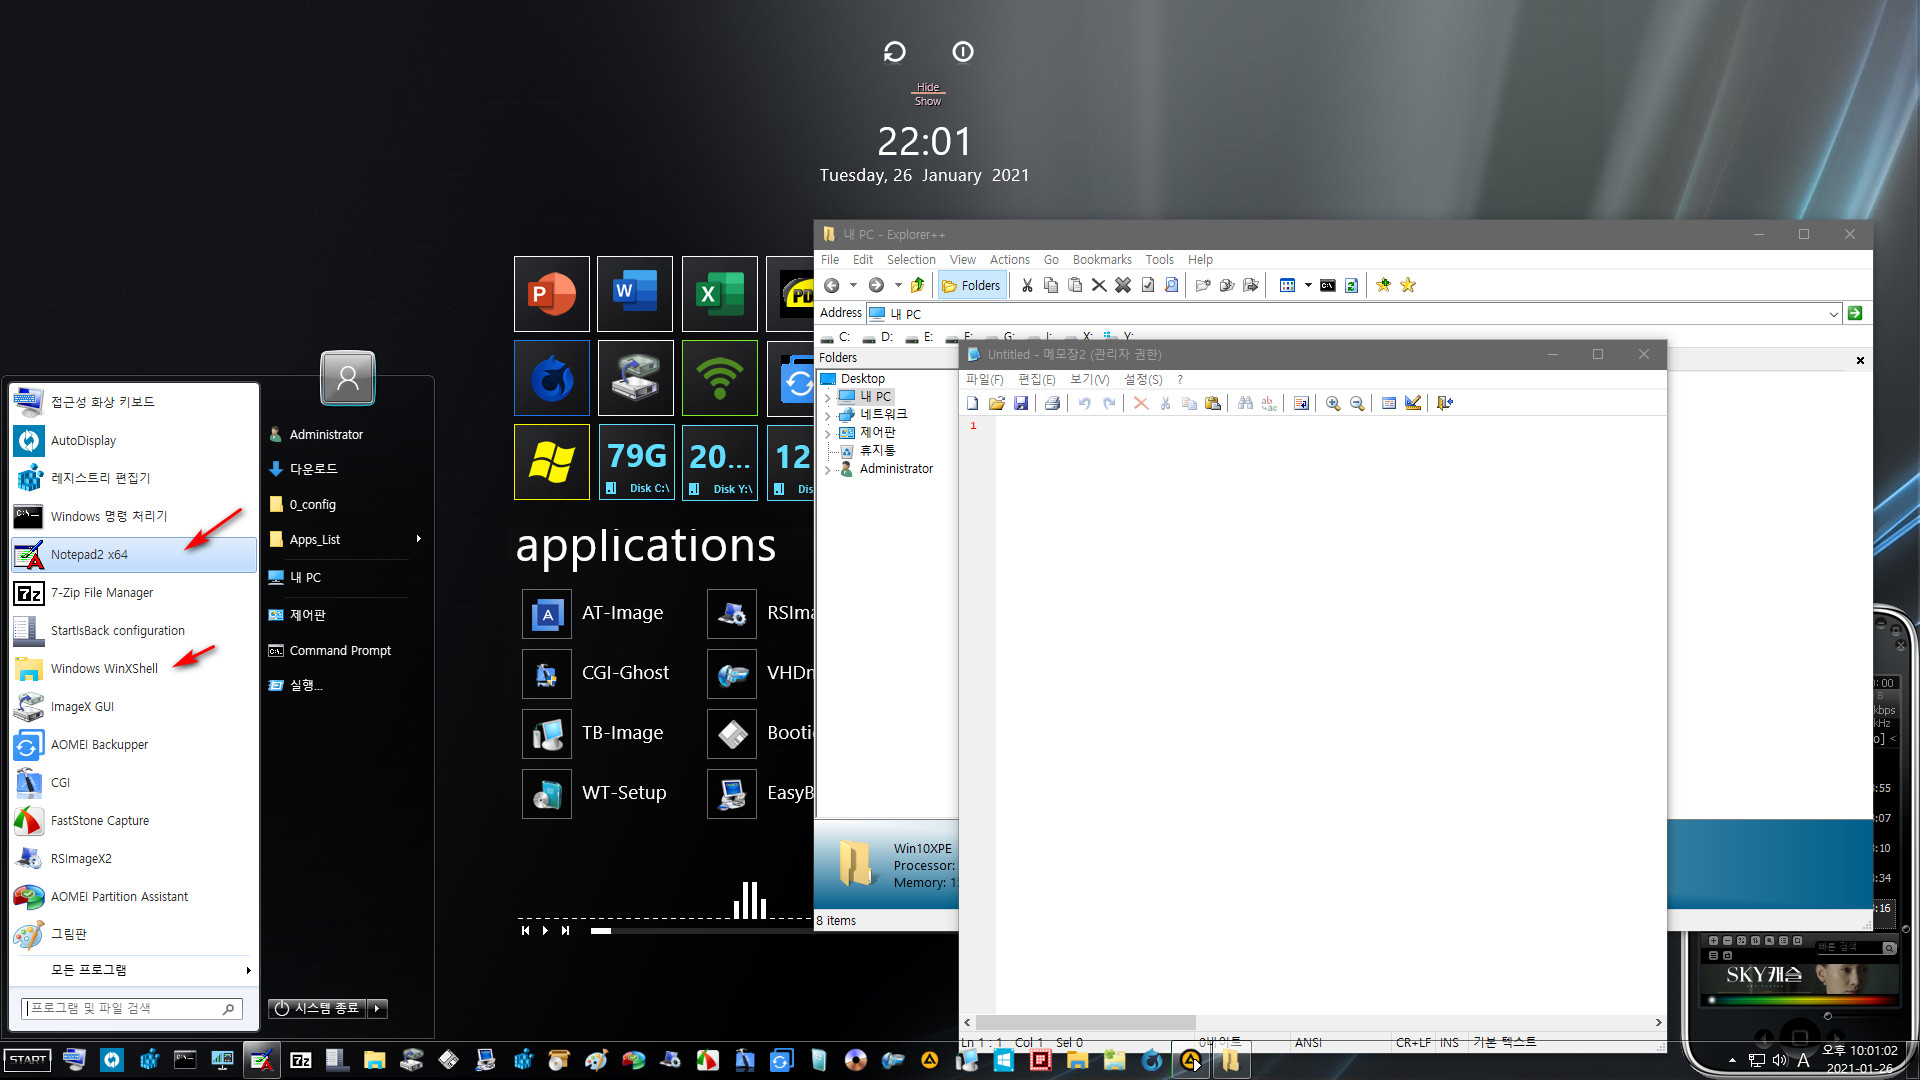
Task: Click the Go button beside address bar
Action: click(1855, 314)
